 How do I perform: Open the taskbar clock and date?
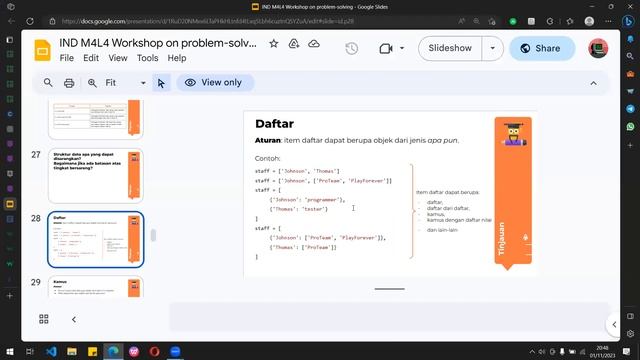click(x=602, y=351)
